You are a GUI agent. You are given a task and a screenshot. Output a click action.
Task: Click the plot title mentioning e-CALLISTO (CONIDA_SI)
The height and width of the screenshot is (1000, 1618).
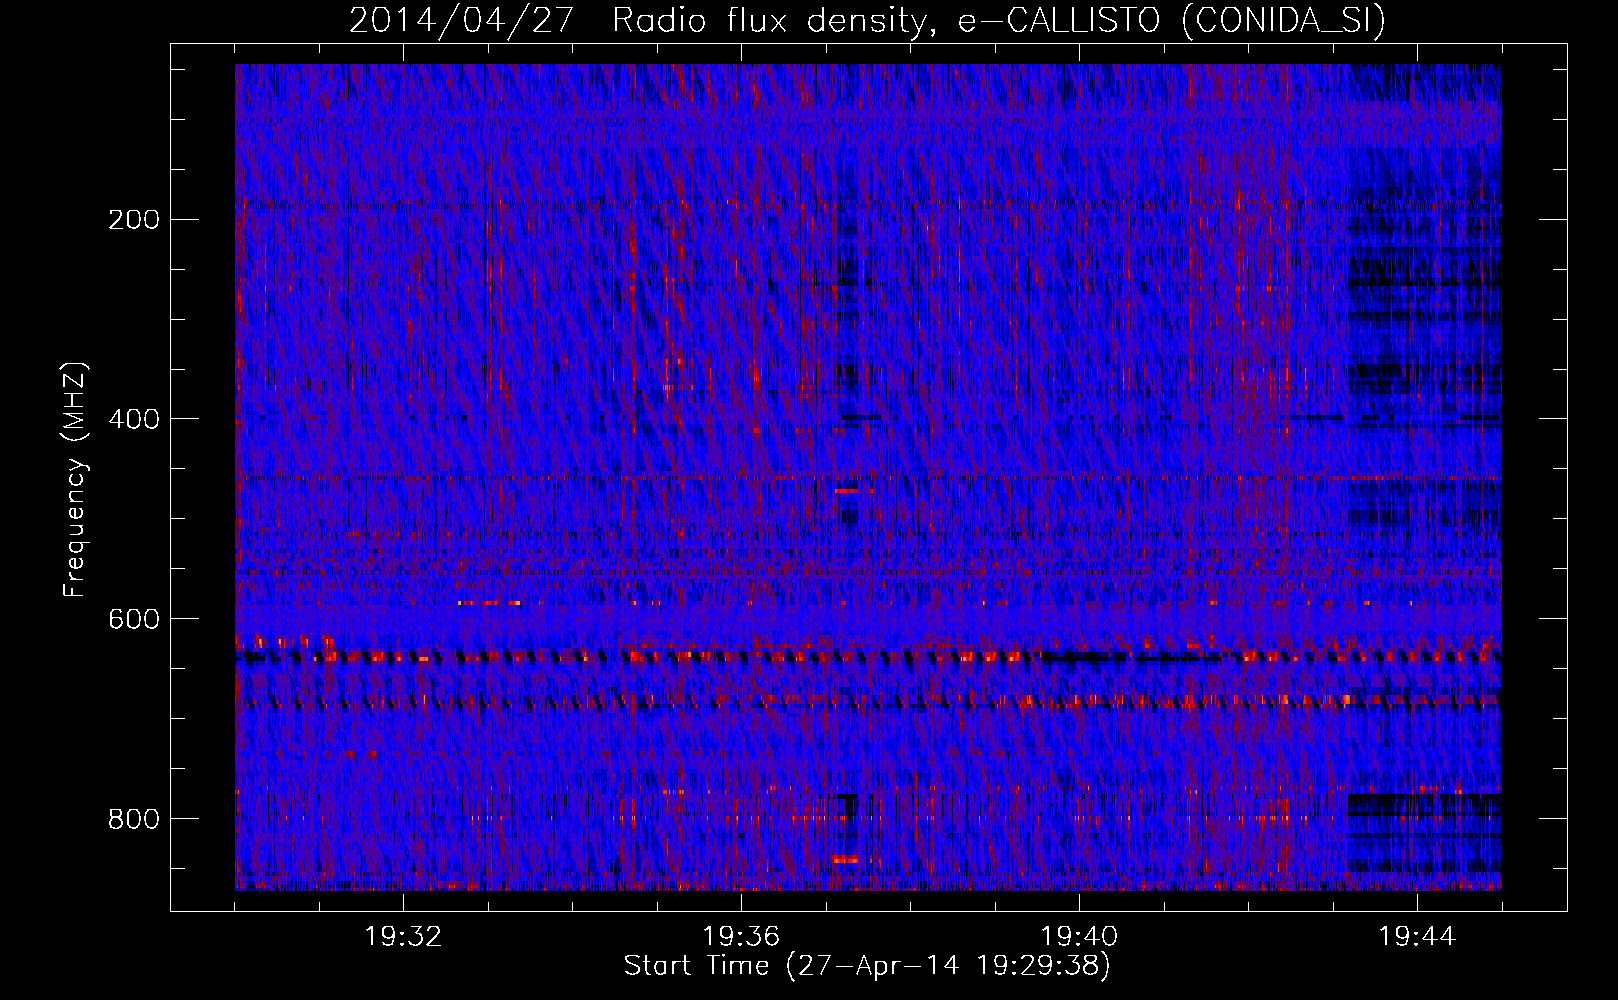pyautogui.click(x=867, y=20)
